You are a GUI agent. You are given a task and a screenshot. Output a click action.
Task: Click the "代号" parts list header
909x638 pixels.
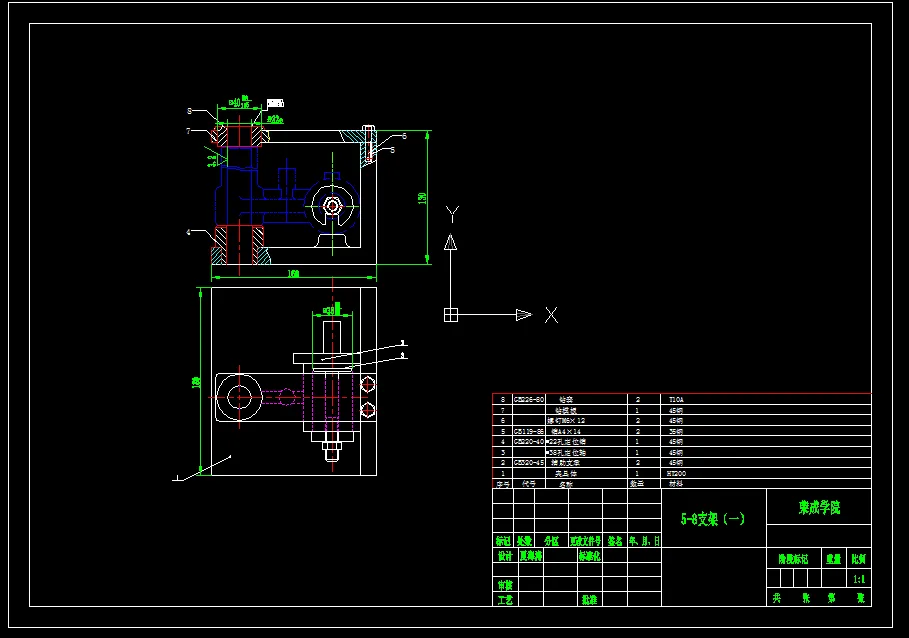pyautogui.click(x=529, y=483)
